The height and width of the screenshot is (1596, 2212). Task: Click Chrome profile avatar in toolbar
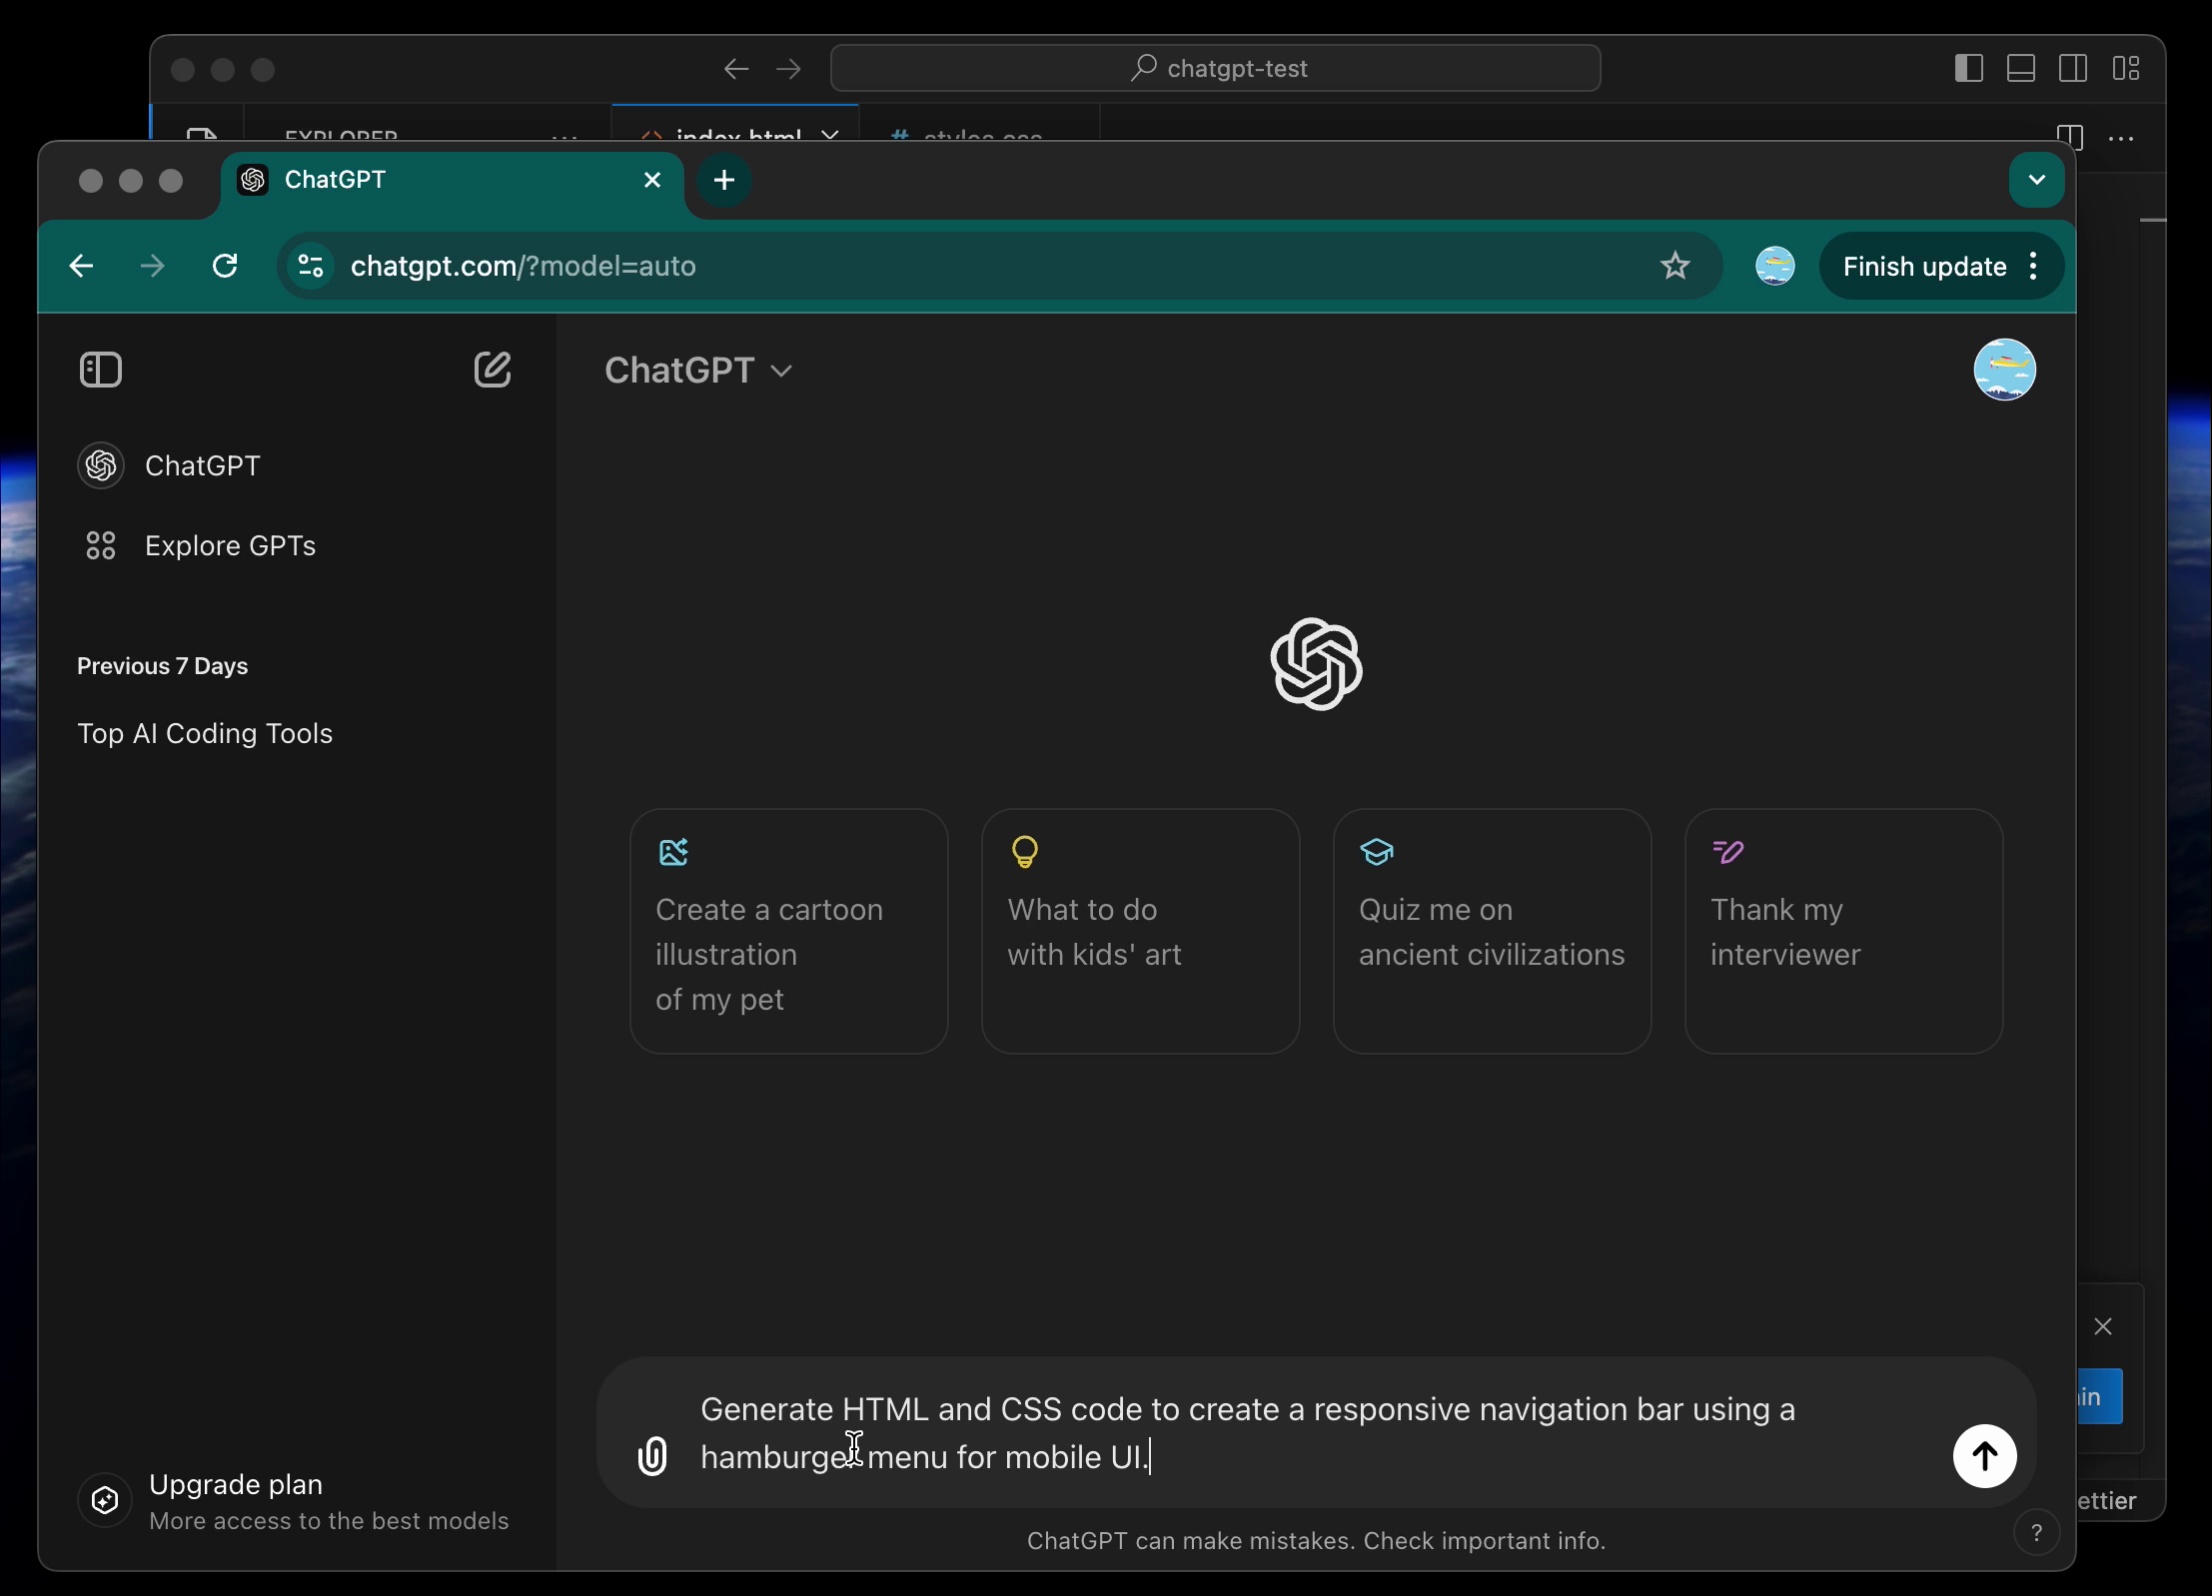pos(1775,266)
